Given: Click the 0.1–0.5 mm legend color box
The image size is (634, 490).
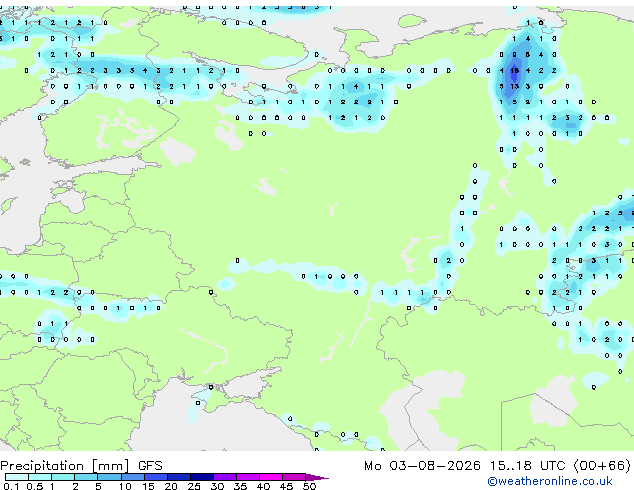Looking at the screenshot, I should (17, 477).
